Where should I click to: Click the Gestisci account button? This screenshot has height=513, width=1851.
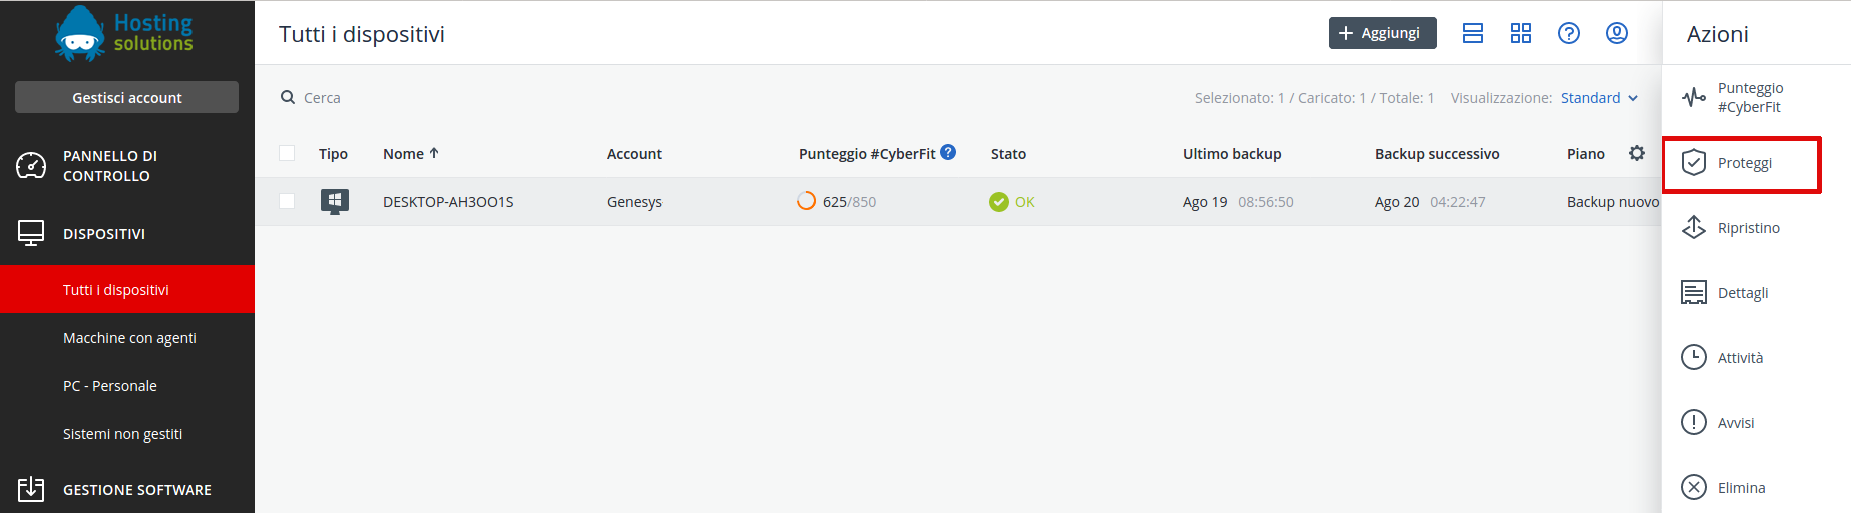click(x=127, y=97)
